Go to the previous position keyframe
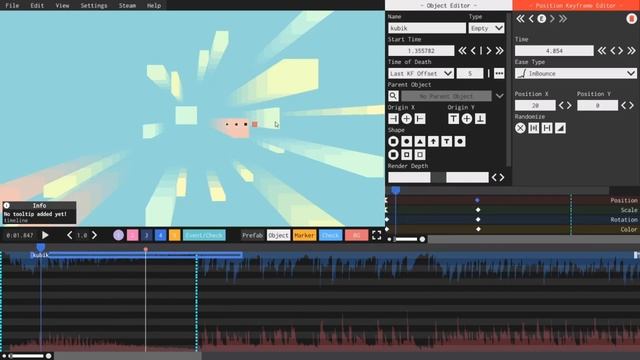640x360 pixels. pyautogui.click(x=531, y=19)
